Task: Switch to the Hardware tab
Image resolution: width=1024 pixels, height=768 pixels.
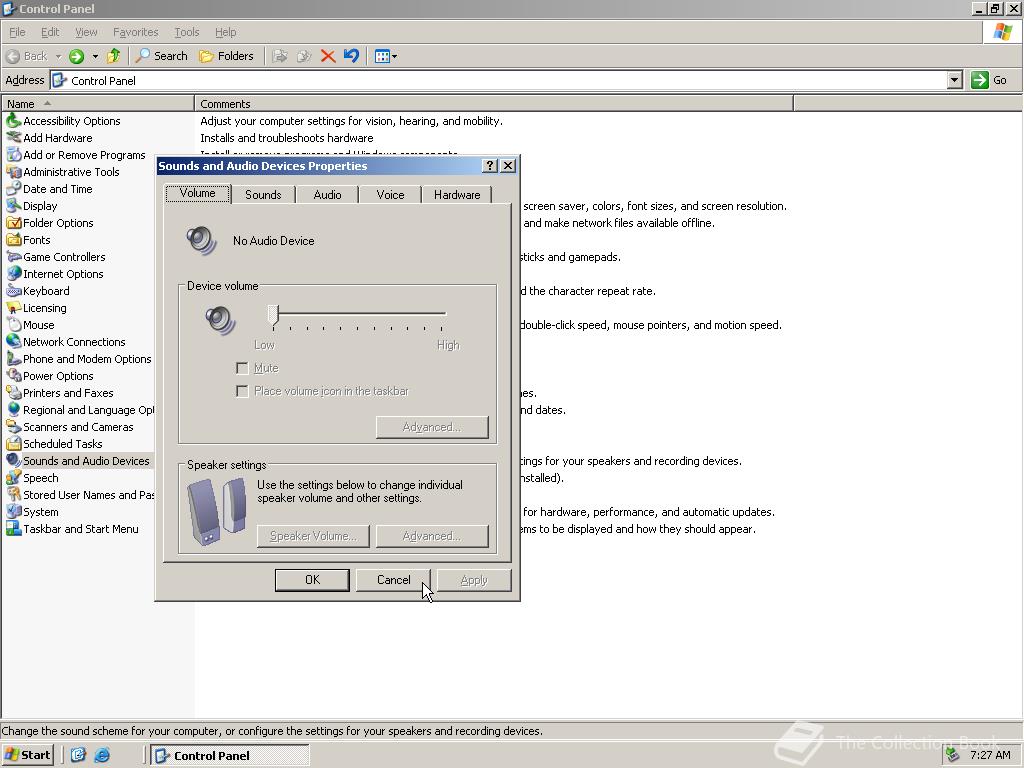Action: (x=456, y=195)
